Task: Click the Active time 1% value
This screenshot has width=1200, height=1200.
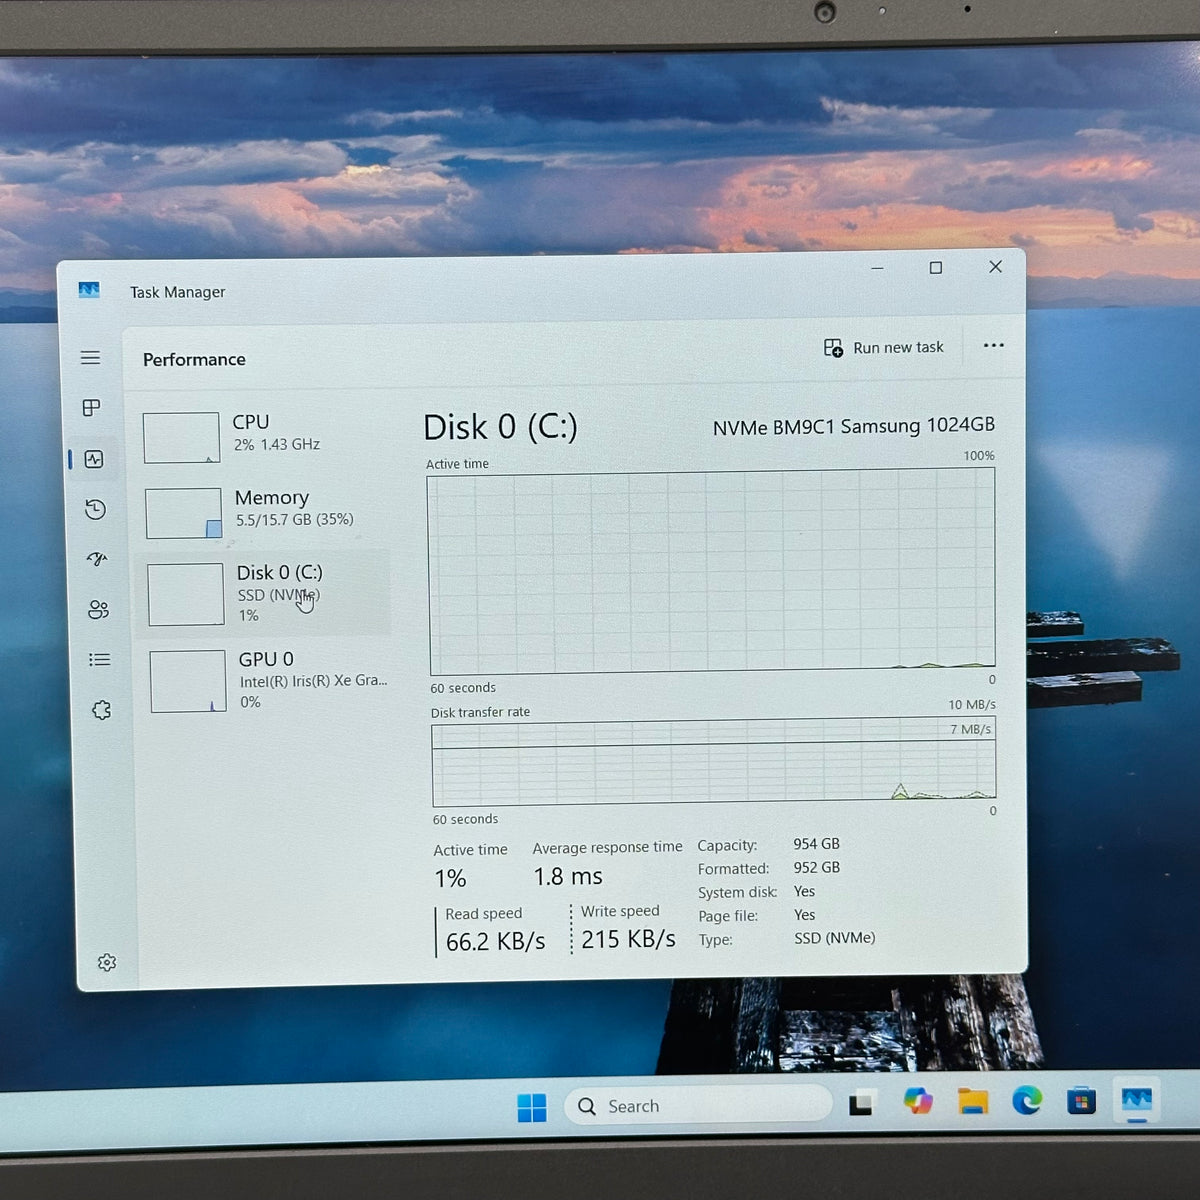Action: (450, 879)
